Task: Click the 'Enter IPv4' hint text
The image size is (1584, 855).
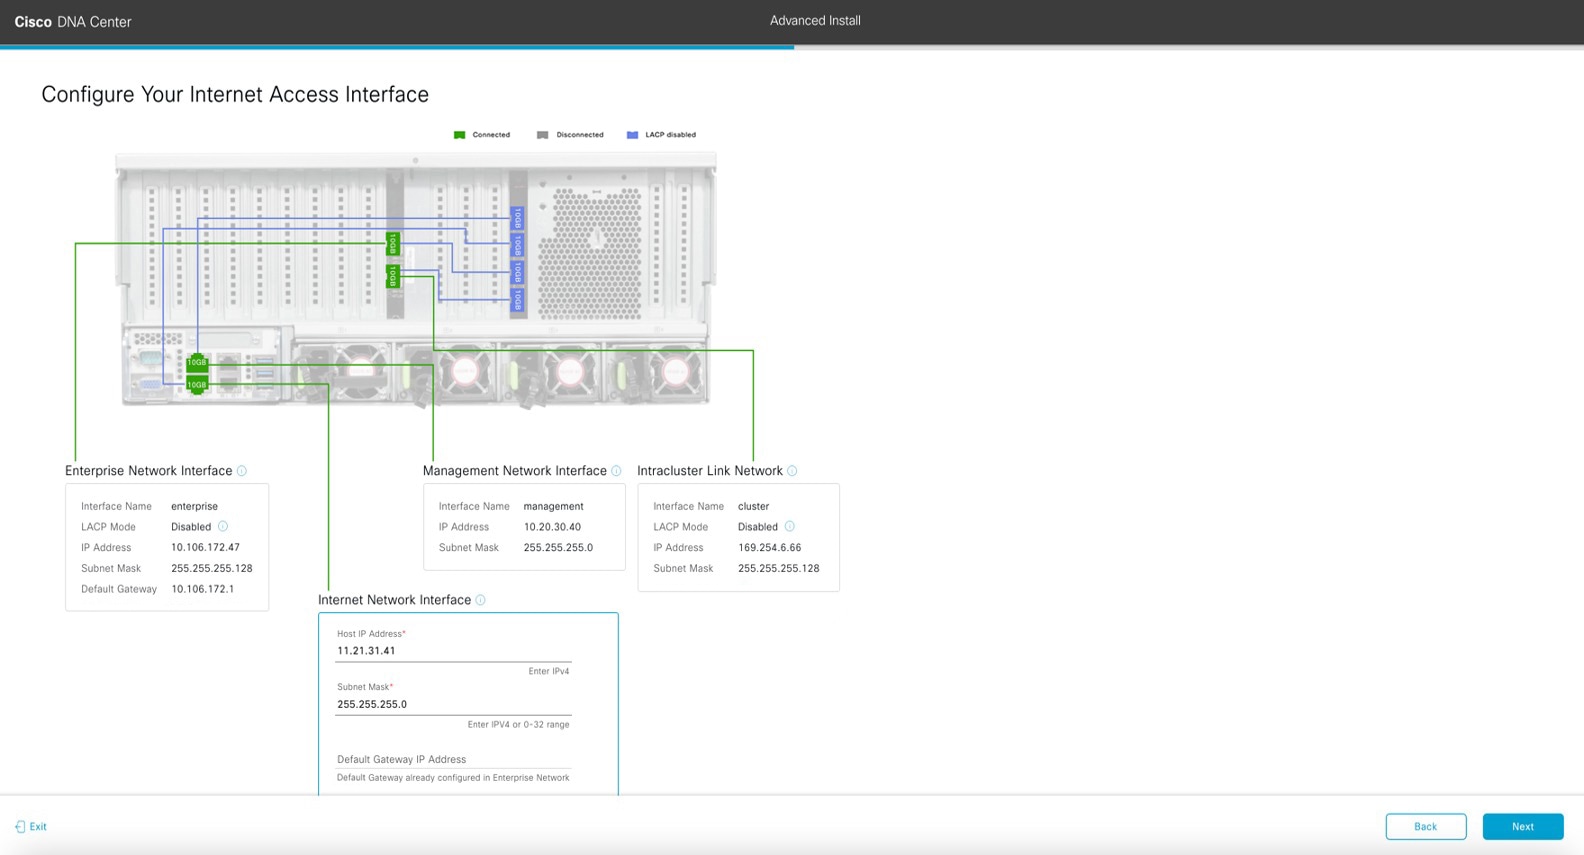Action: pyautogui.click(x=548, y=672)
